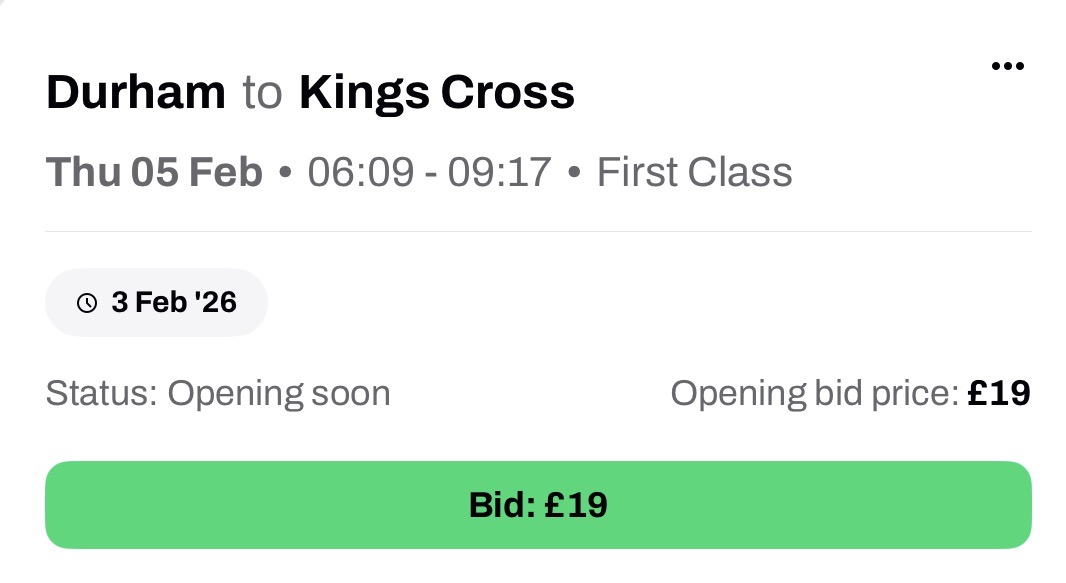Click the 09:17 arrival time
The height and width of the screenshot is (583, 1066).
[499, 172]
